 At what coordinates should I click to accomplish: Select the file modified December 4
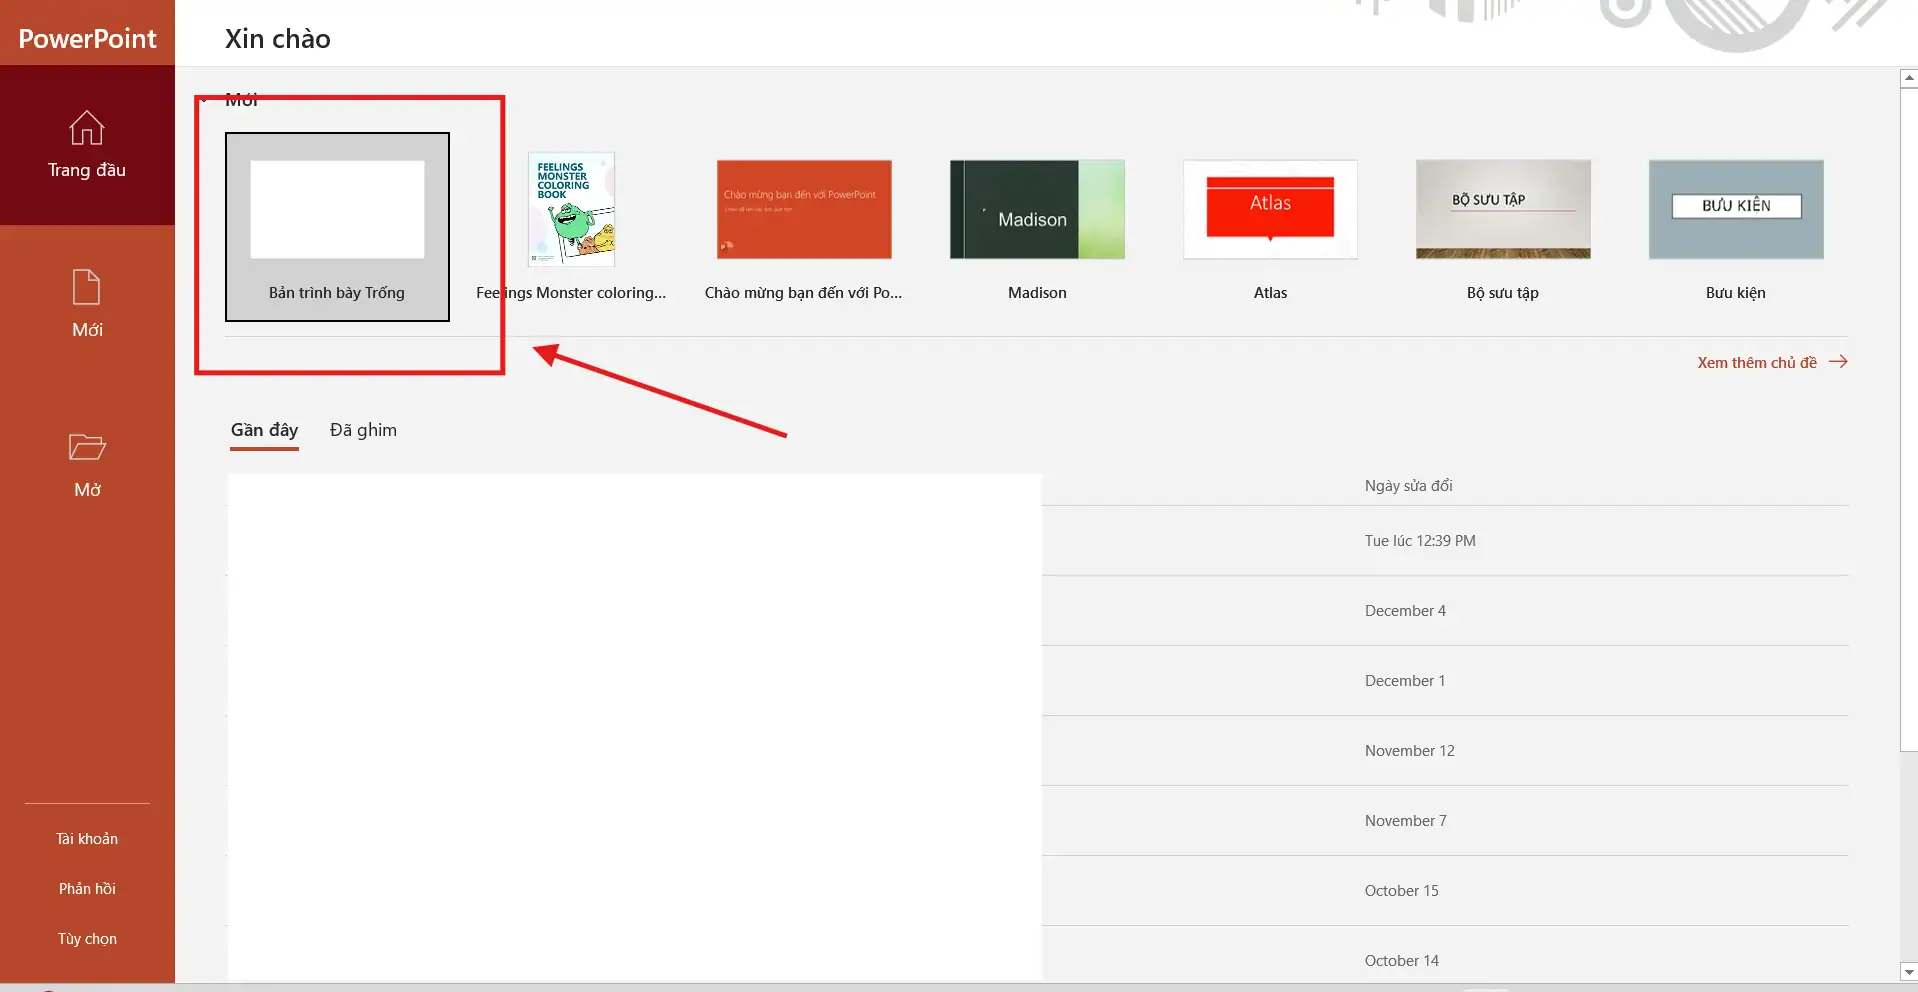[1038, 611]
